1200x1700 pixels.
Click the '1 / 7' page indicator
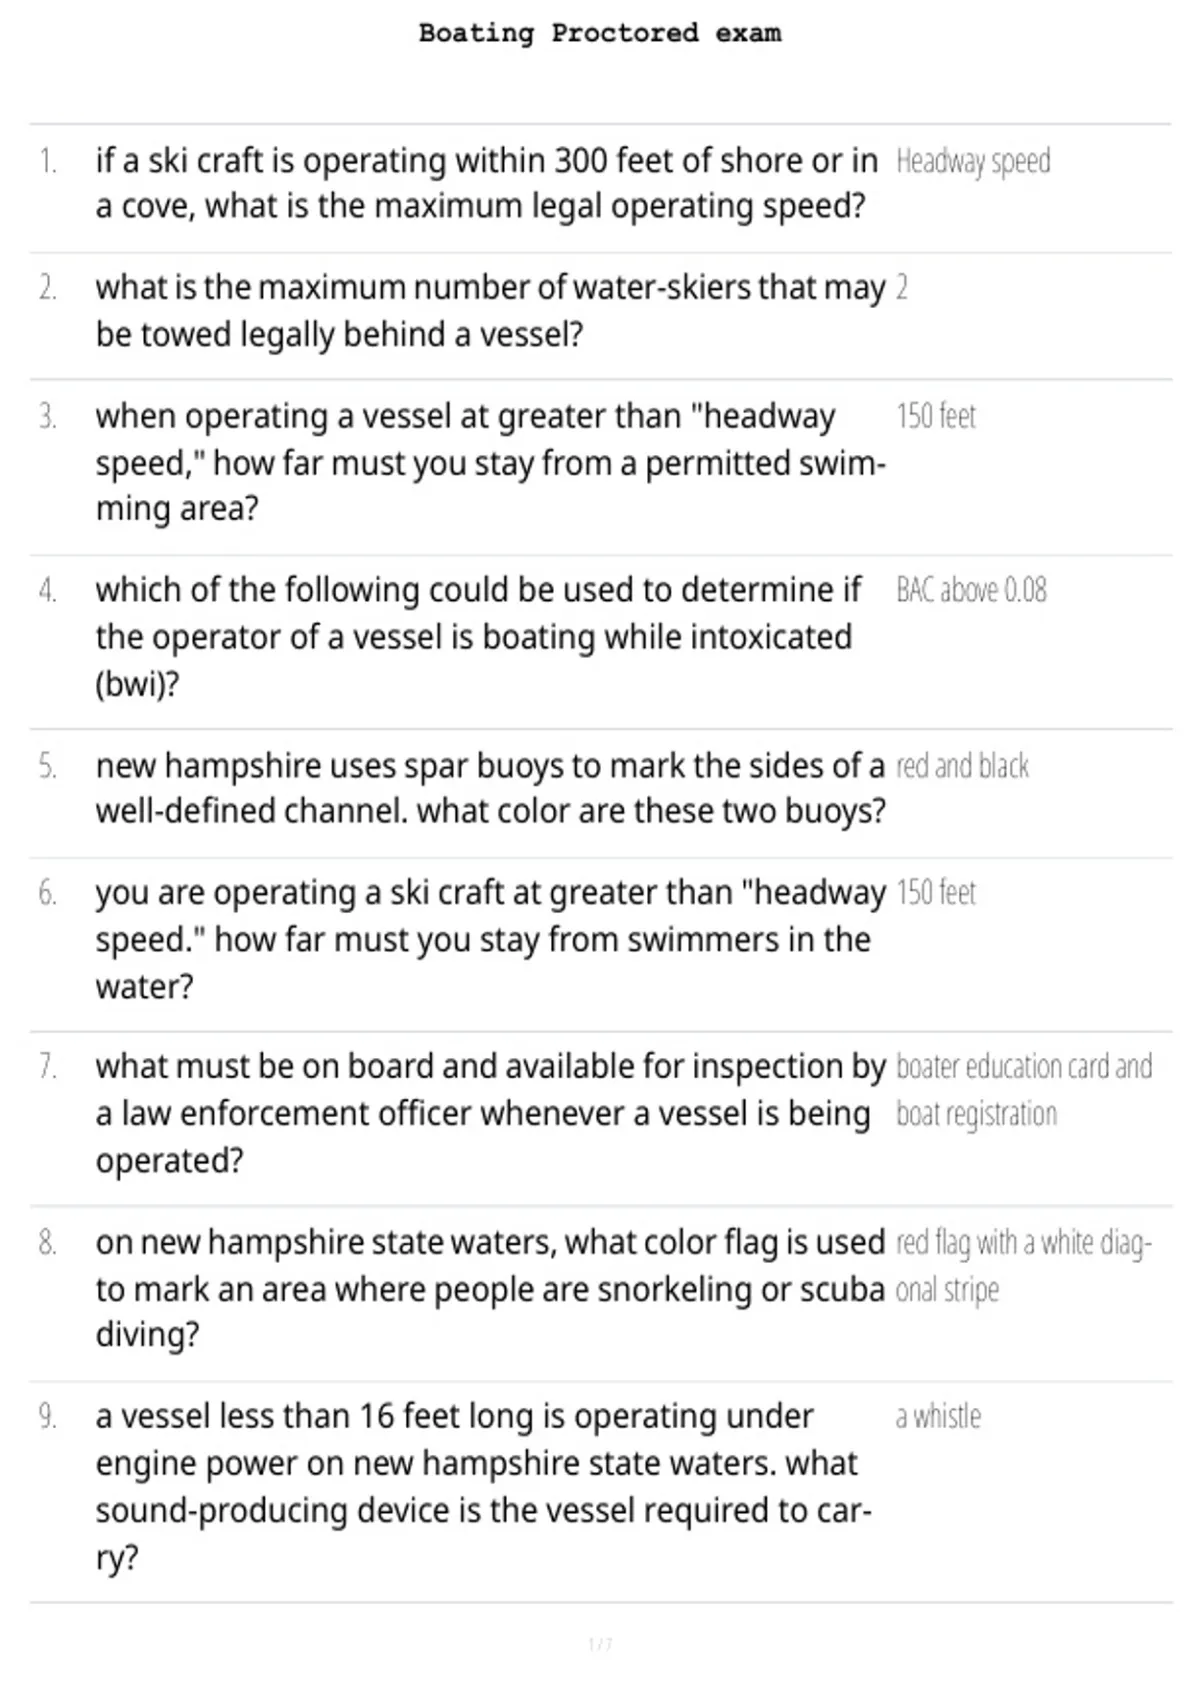click(600, 1644)
